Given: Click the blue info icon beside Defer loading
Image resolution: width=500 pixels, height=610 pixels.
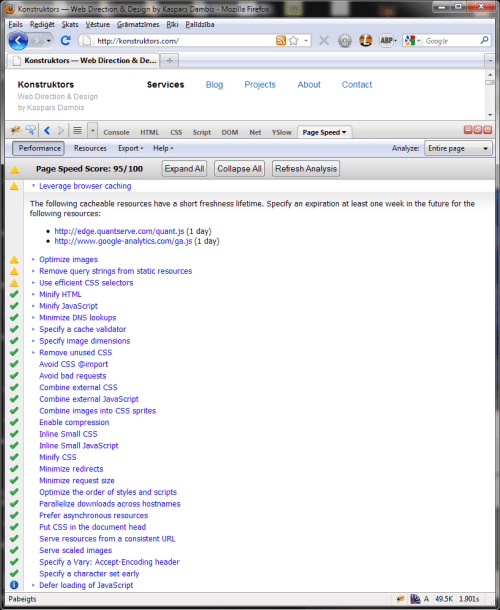Looking at the screenshot, I should [x=14, y=585].
